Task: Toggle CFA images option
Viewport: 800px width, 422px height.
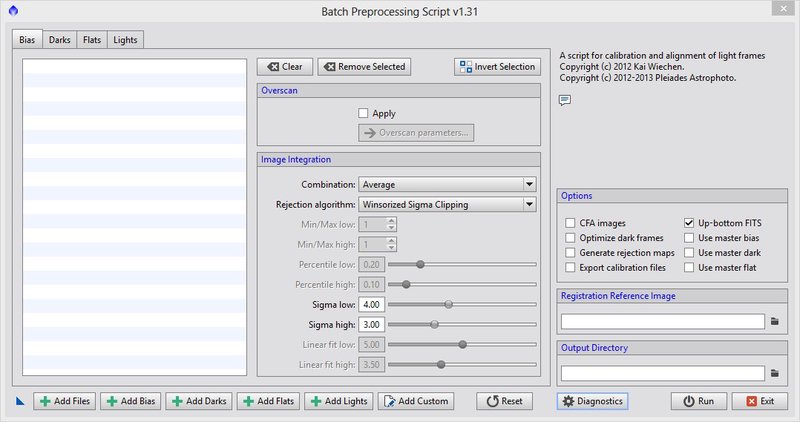Action: click(x=570, y=223)
